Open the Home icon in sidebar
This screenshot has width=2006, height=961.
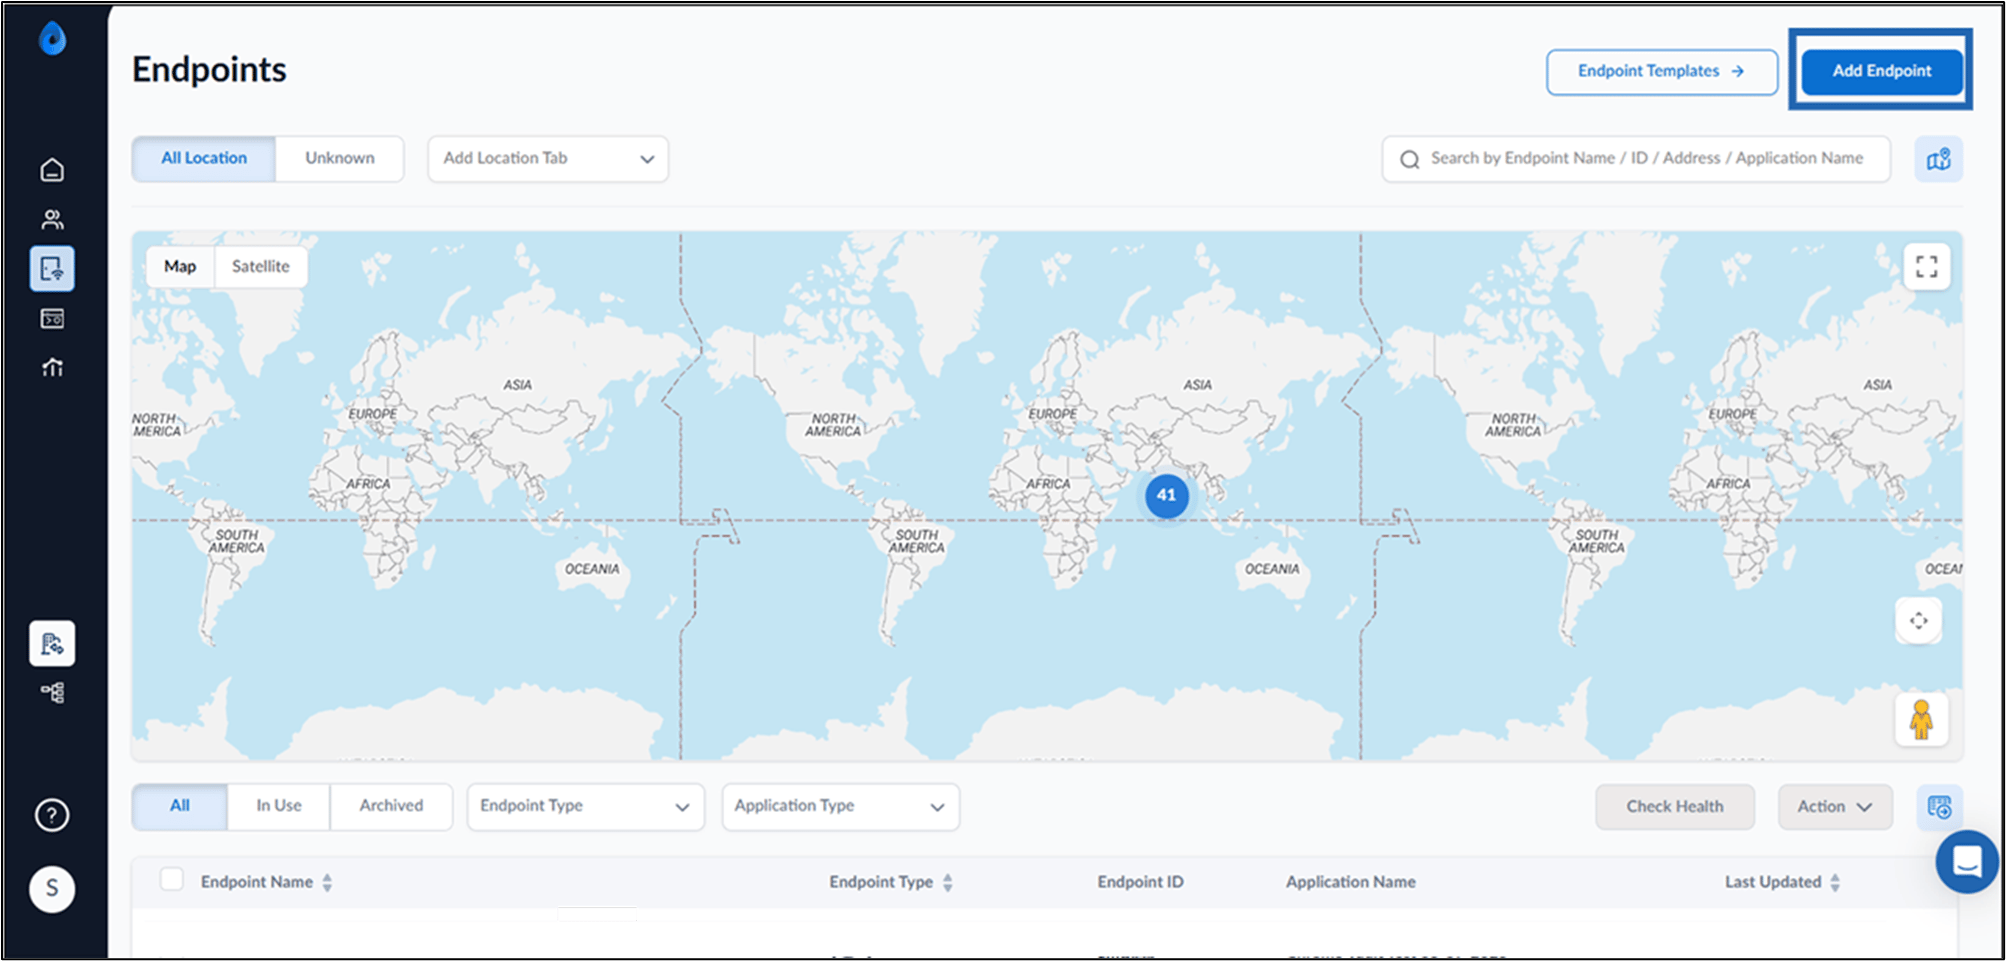coord(52,170)
